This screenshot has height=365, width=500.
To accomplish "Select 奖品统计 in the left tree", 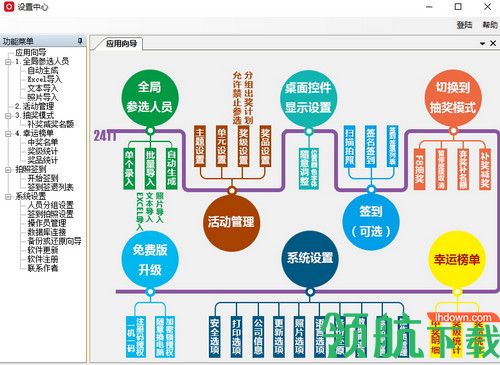I will pos(43,160).
